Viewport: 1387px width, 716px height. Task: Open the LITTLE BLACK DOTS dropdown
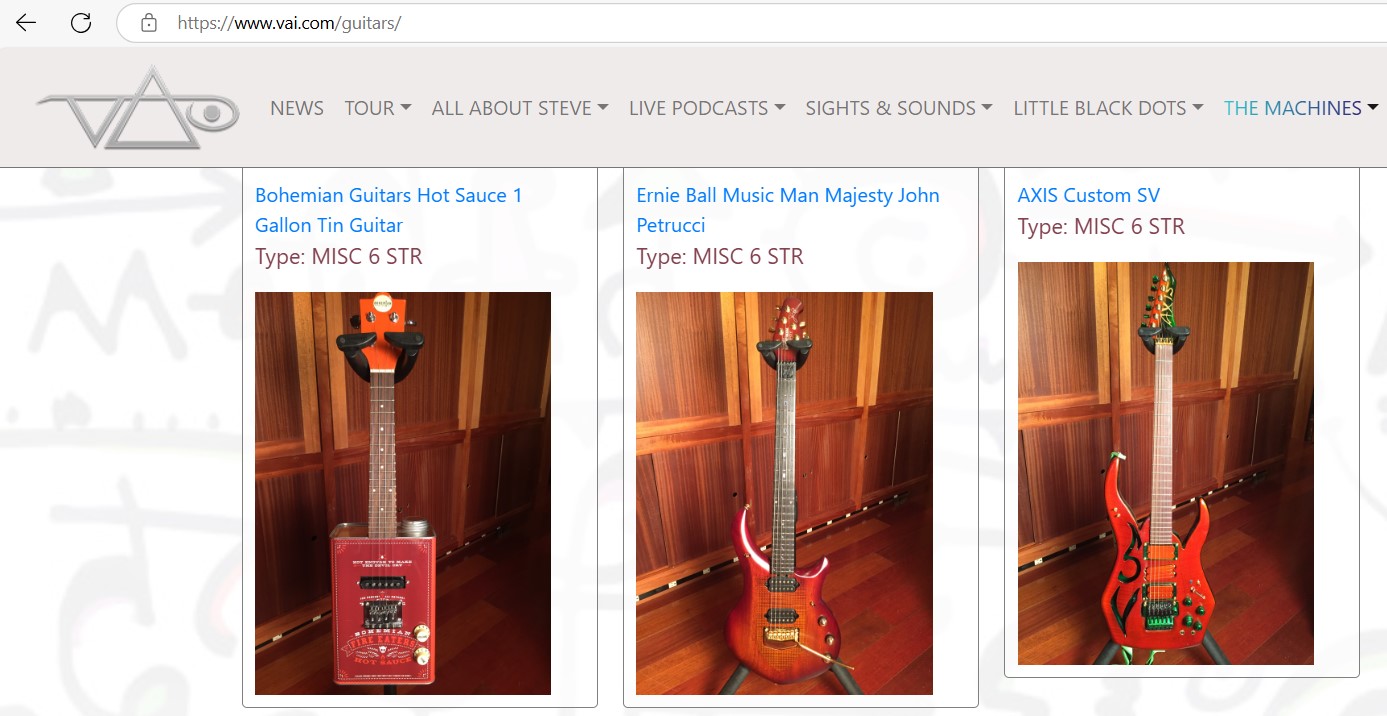tap(1108, 108)
